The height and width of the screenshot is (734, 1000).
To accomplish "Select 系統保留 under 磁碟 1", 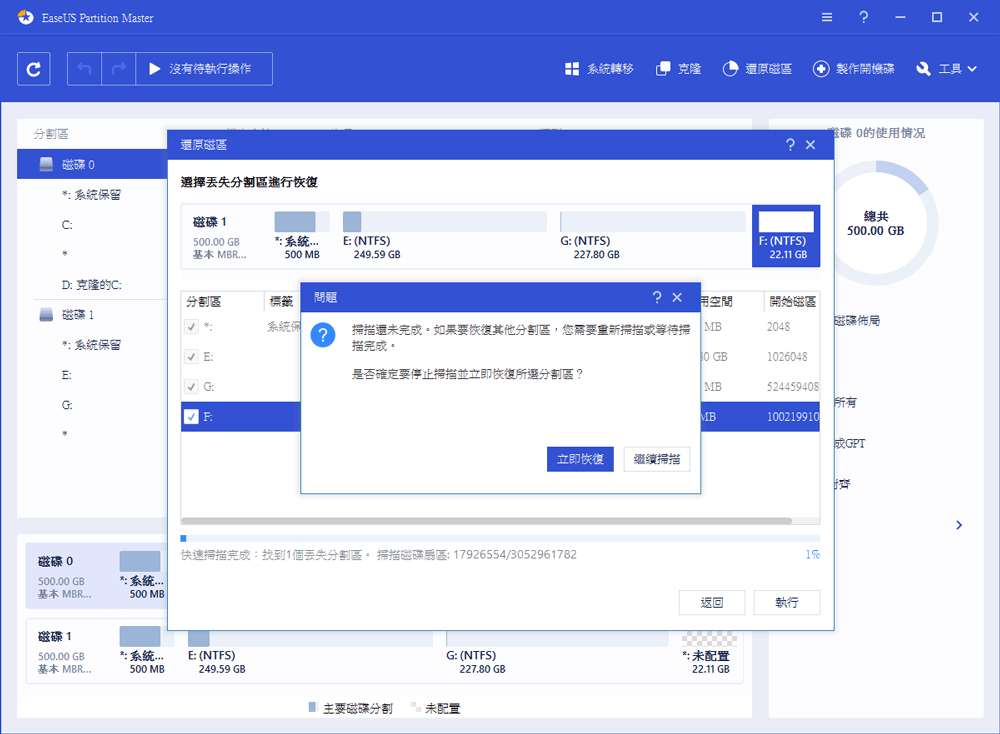I will (91, 345).
